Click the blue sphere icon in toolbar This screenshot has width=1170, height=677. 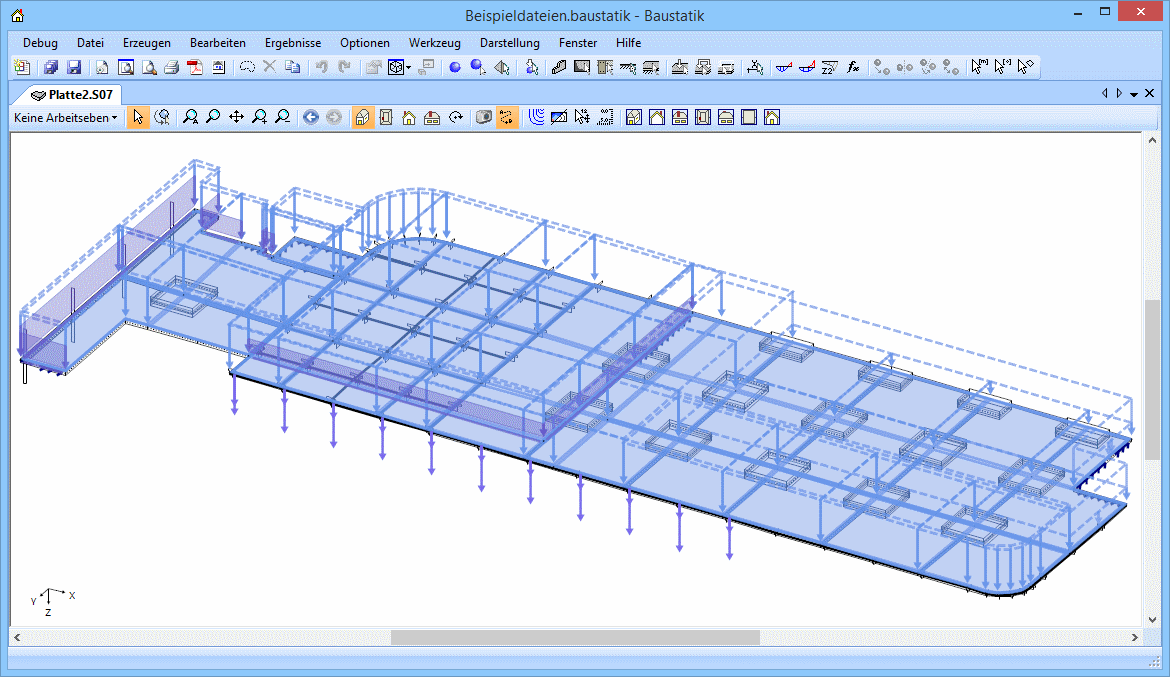click(454, 67)
